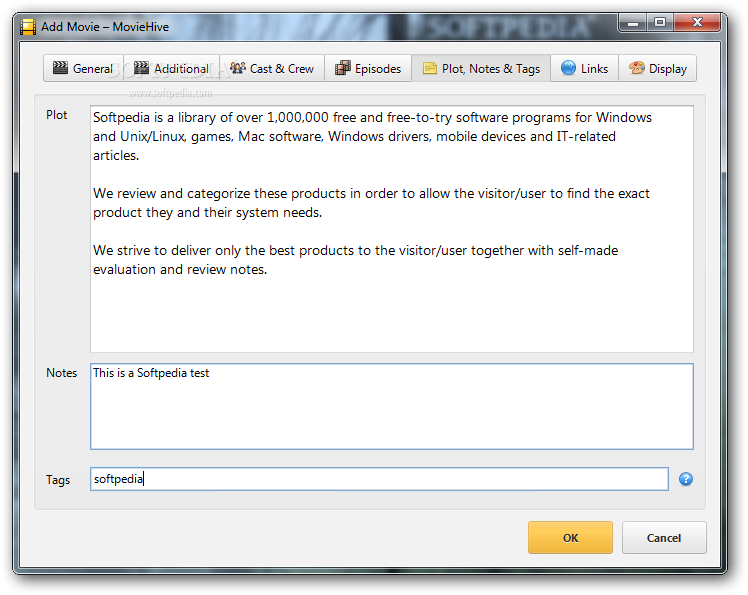The height and width of the screenshot is (595, 748).
Task: Click the Cancel button
Action: point(664,538)
